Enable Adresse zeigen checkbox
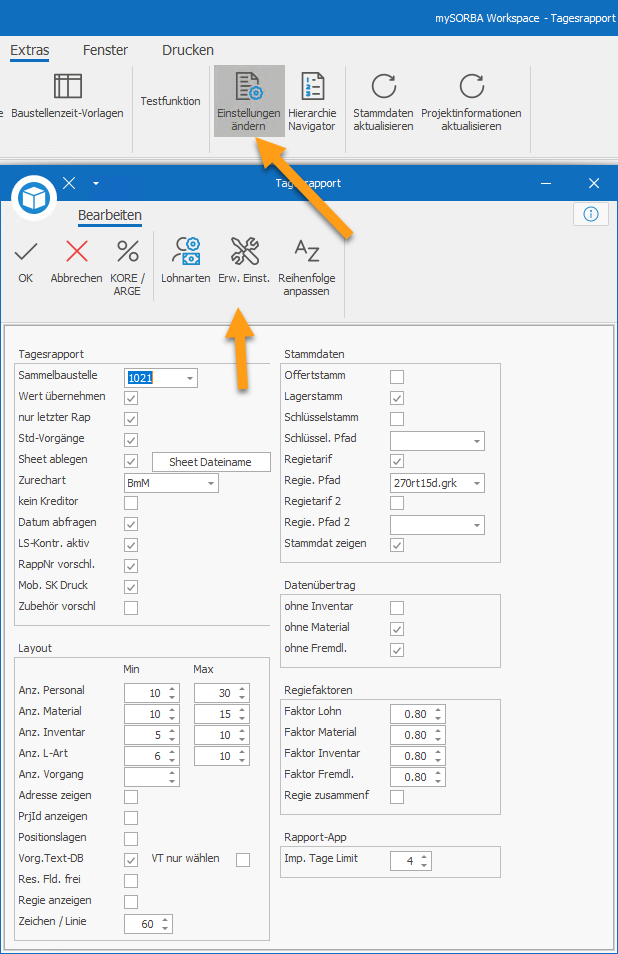 coord(131,796)
